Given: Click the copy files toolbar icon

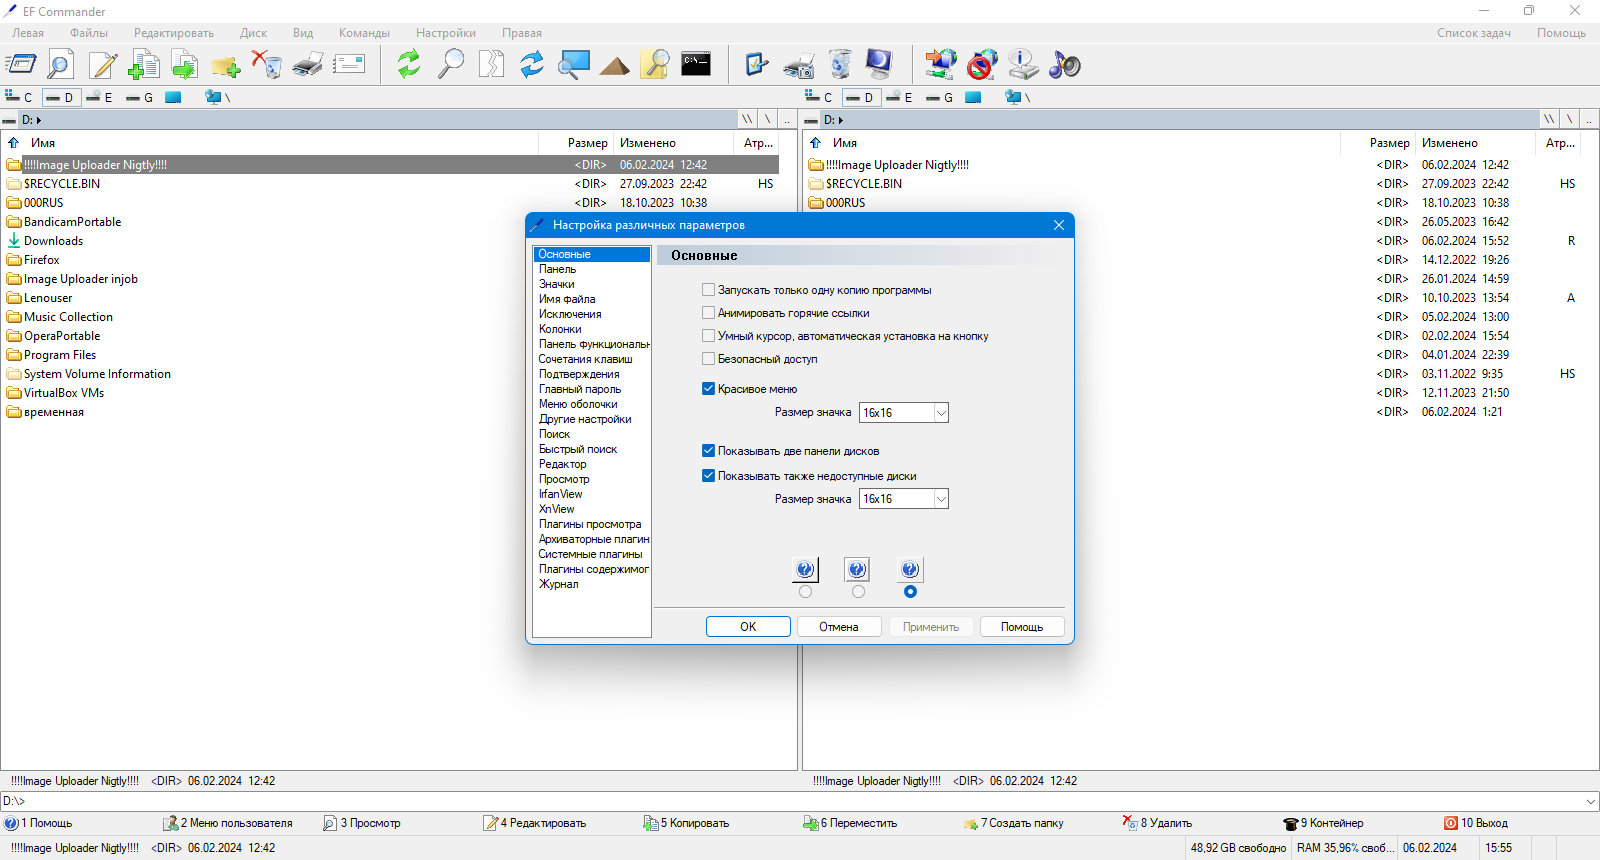Looking at the screenshot, I should click(x=144, y=65).
